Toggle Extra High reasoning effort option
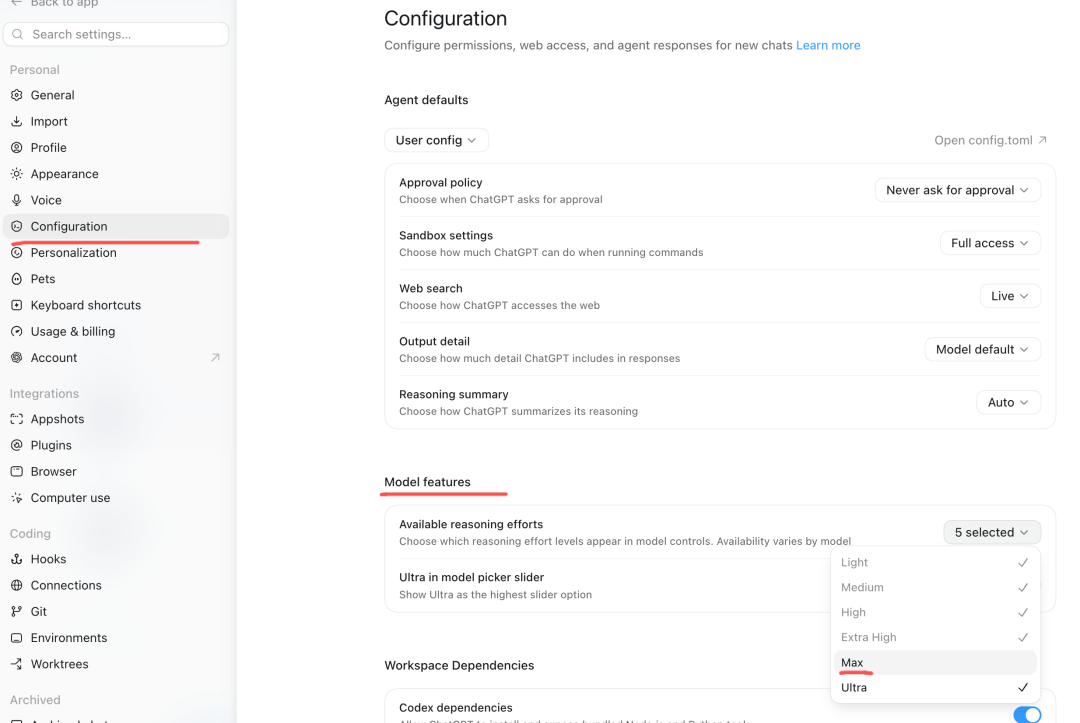This screenshot has width=1080, height=723. point(935,637)
